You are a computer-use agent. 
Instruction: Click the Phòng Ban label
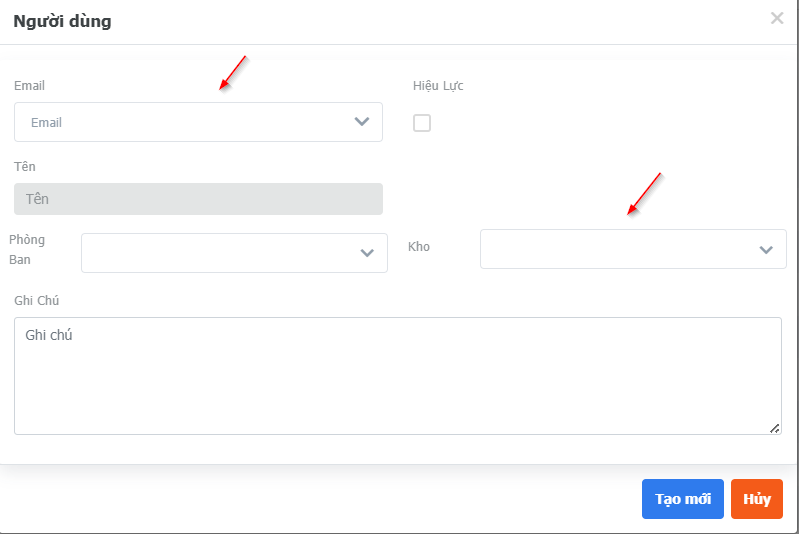pyautogui.click(x=27, y=250)
